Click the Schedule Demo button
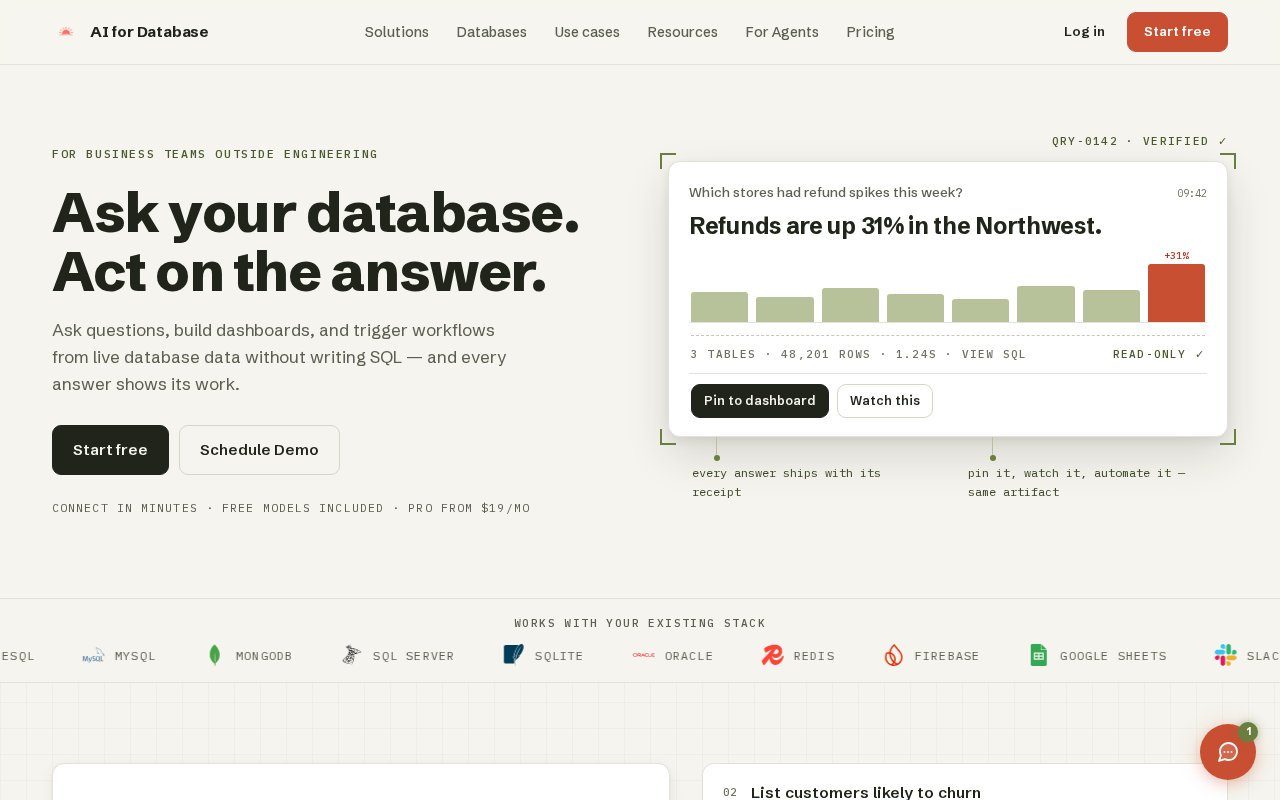 [x=260, y=450]
